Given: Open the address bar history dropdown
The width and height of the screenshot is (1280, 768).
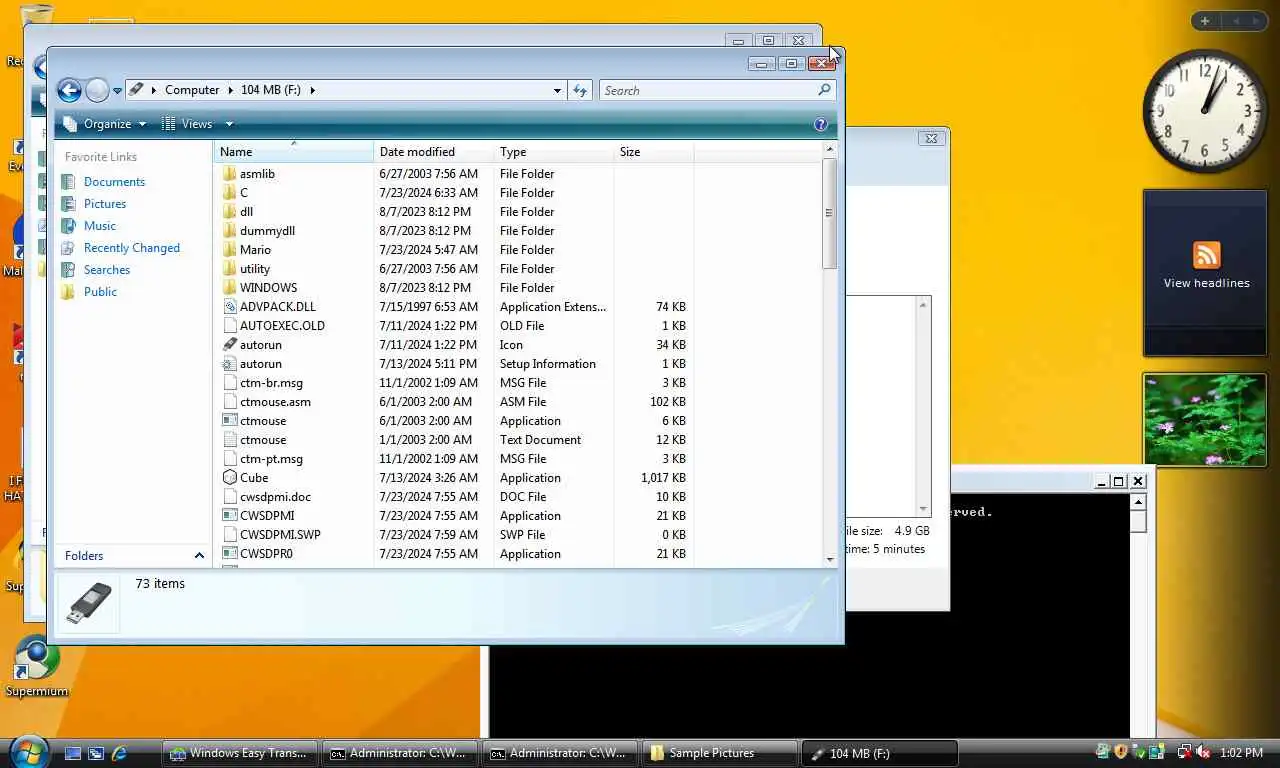Looking at the screenshot, I should (557, 90).
